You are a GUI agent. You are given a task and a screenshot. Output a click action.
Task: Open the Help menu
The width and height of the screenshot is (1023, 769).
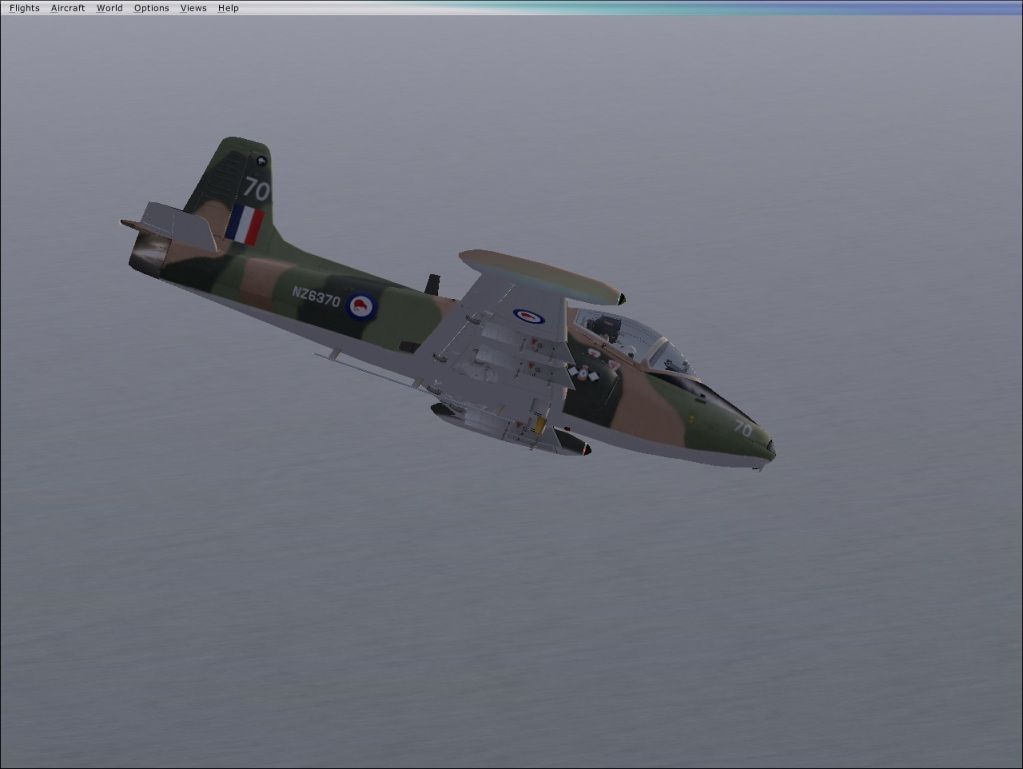[x=228, y=8]
